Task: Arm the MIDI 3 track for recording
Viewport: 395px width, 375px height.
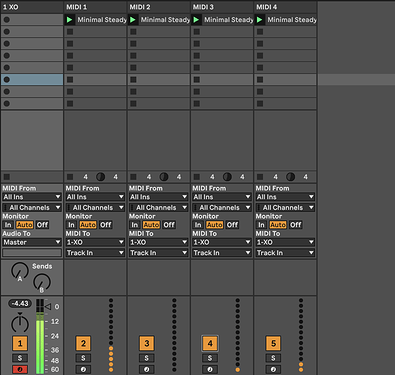Action: point(210,369)
